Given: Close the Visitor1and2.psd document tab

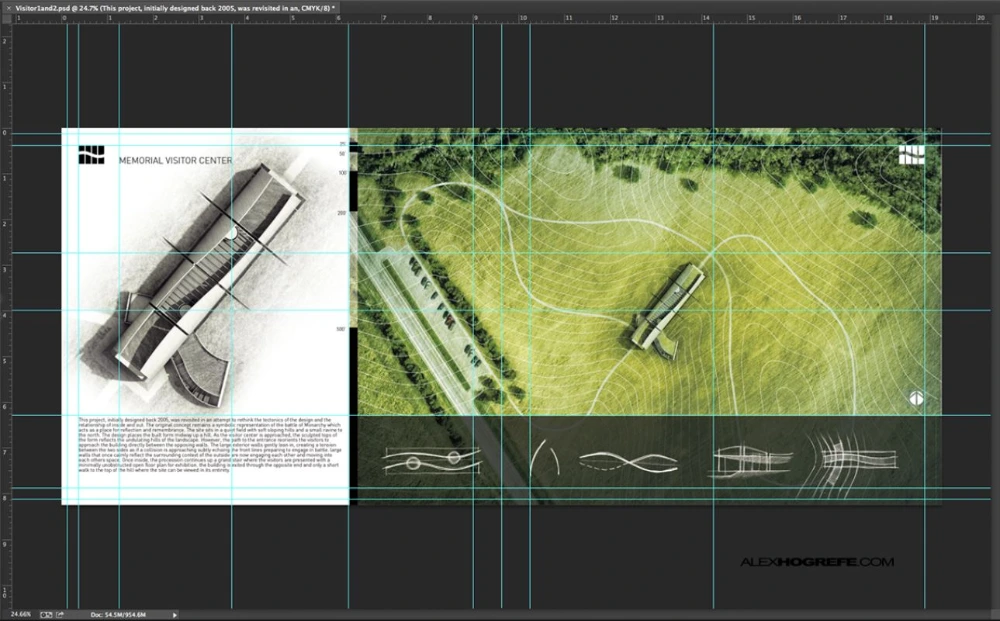Looking at the screenshot, I should (x=8, y=8).
